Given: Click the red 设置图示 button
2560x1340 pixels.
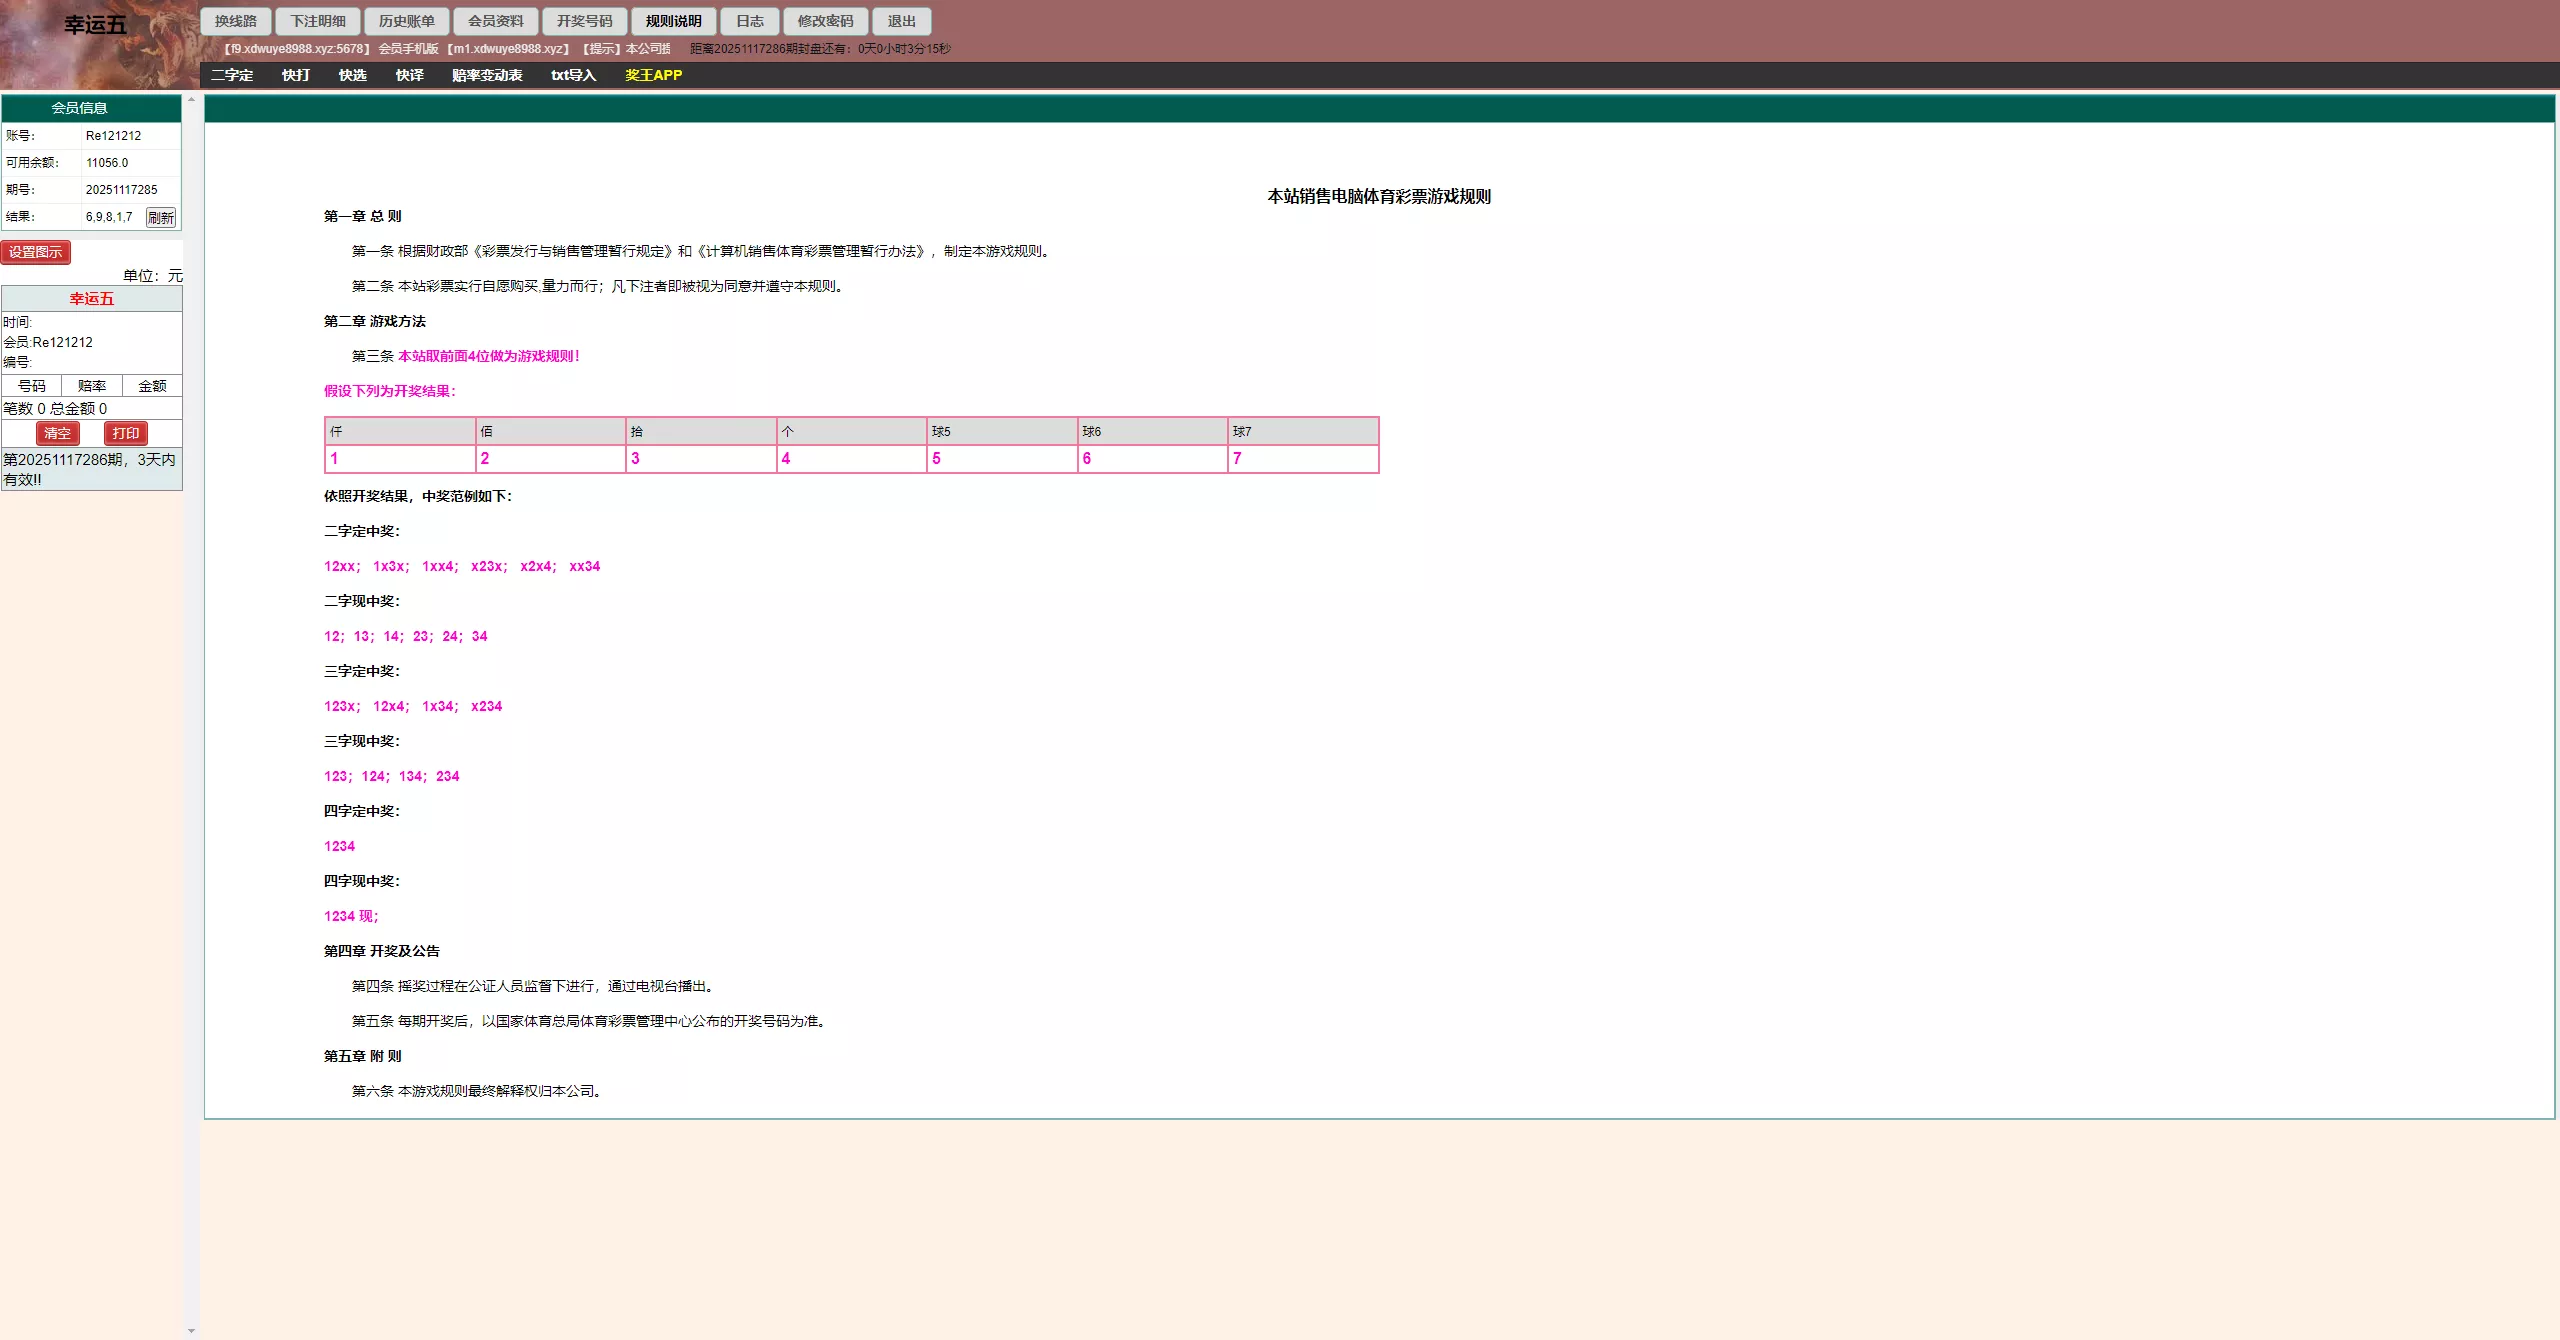Looking at the screenshot, I should [x=35, y=252].
